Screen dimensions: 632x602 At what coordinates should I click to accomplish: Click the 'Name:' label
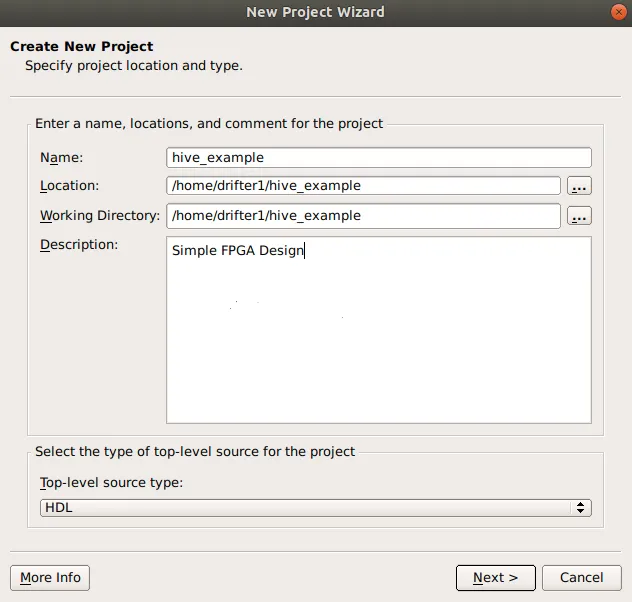click(x=61, y=157)
